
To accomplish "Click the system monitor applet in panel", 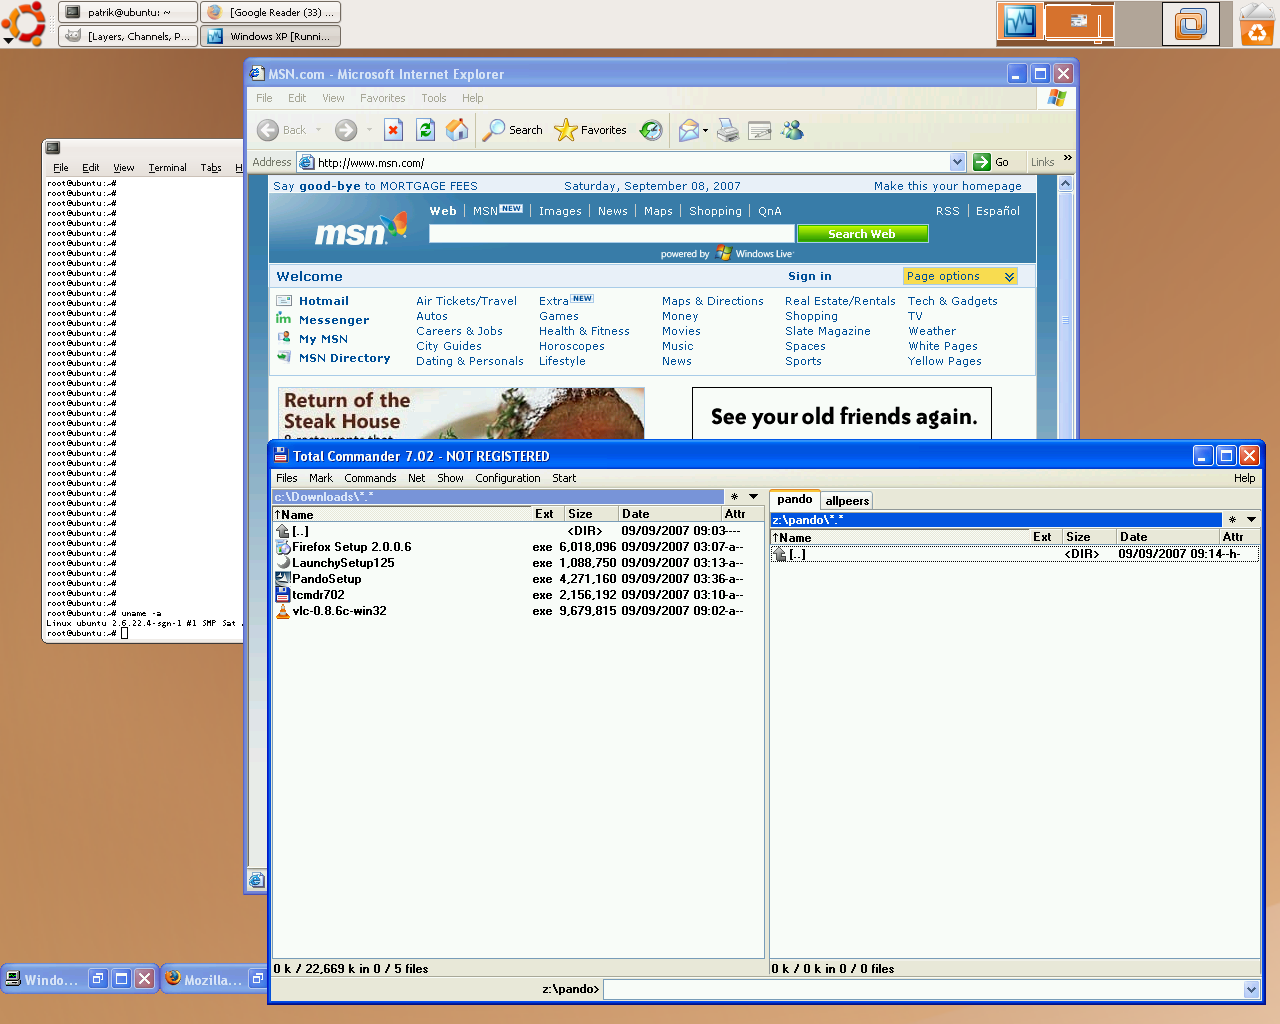I will [1020, 22].
